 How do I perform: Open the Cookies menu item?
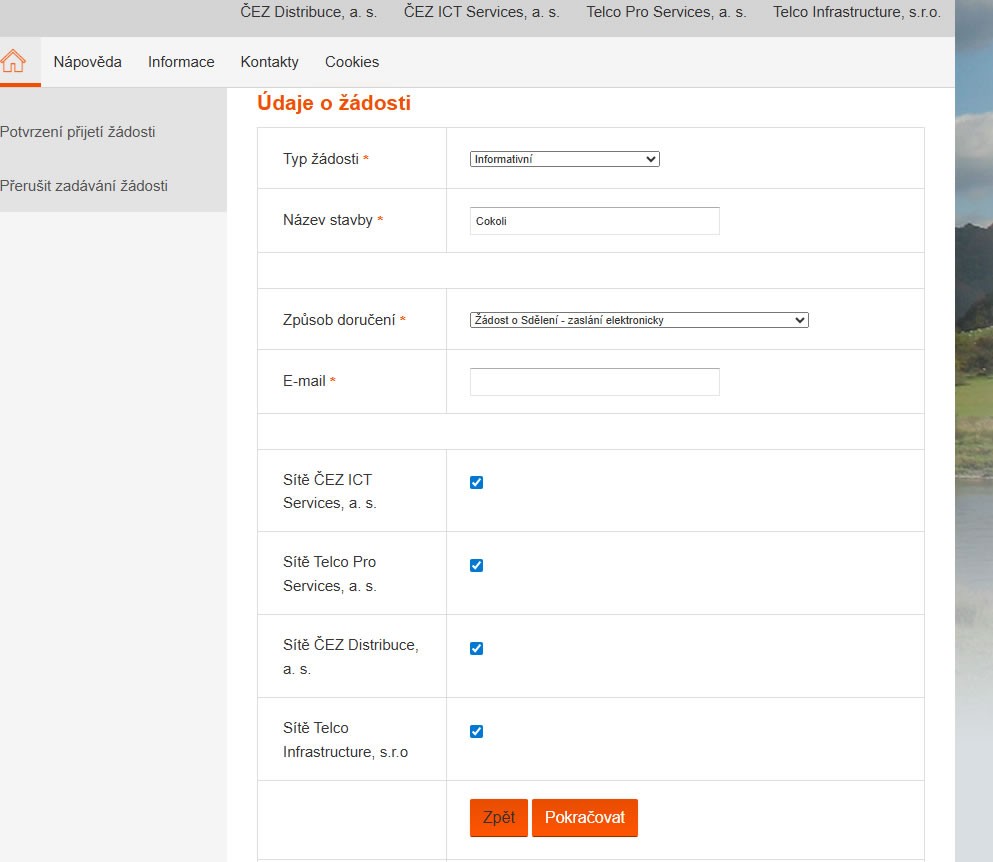tap(352, 62)
